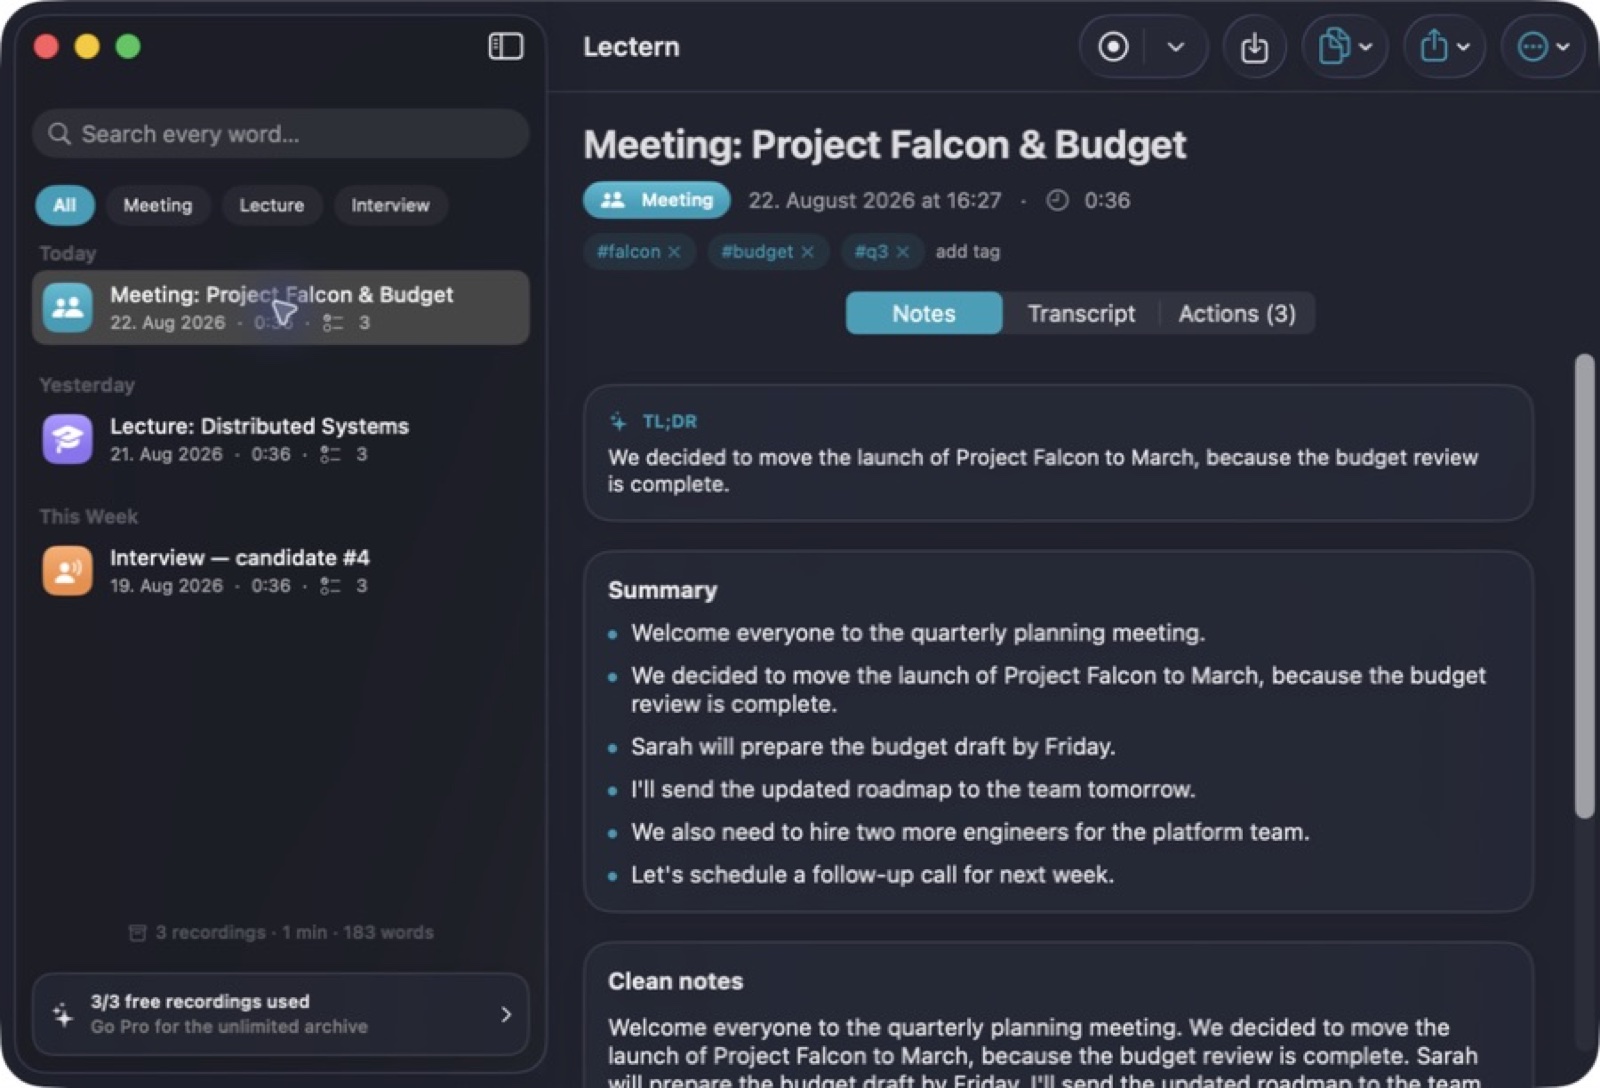Click action items icon in Meeting row
The image size is (1600, 1088).
(x=333, y=323)
